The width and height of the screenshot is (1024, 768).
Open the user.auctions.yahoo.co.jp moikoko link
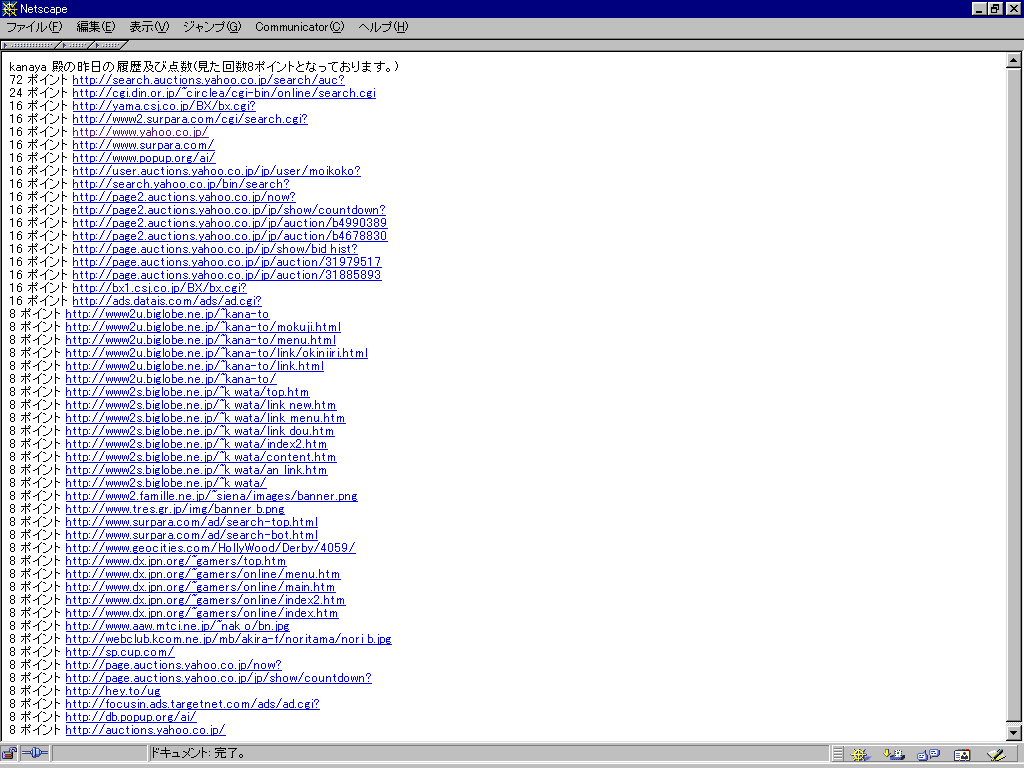coord(216,172)
